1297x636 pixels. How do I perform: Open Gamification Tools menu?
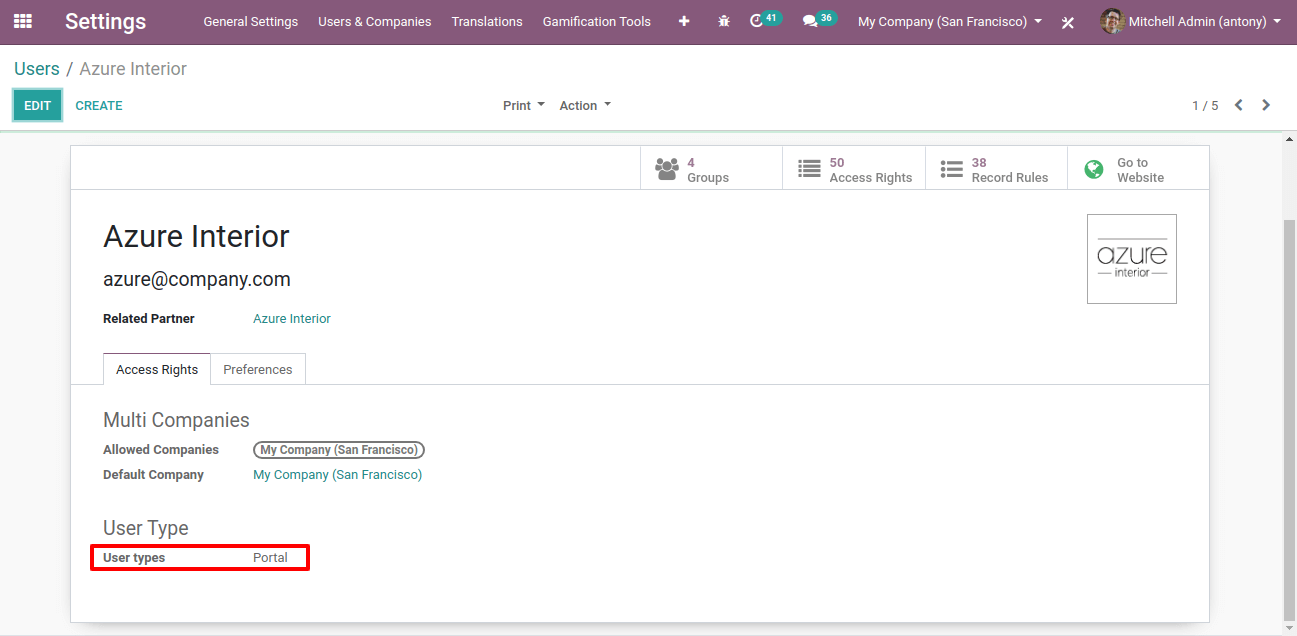[x=597, y=21]
